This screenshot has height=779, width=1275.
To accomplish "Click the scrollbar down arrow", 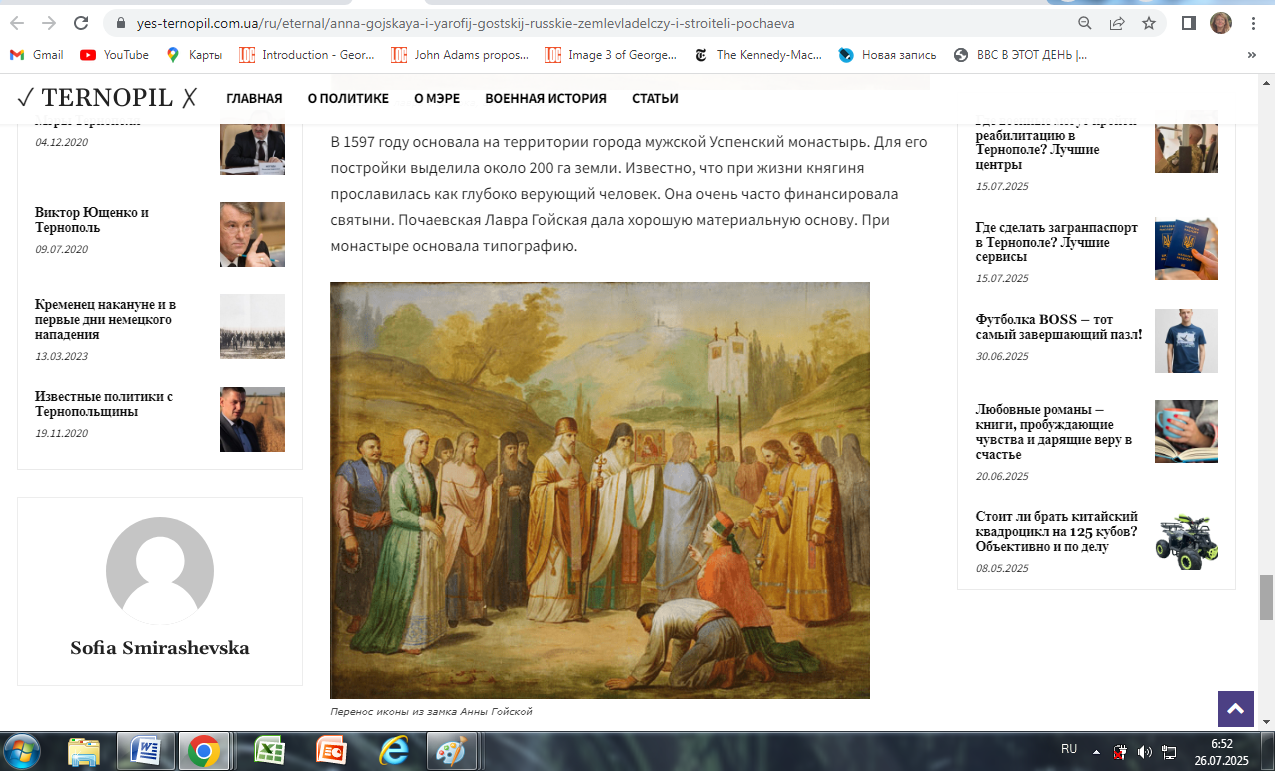I will point(1266,722).
